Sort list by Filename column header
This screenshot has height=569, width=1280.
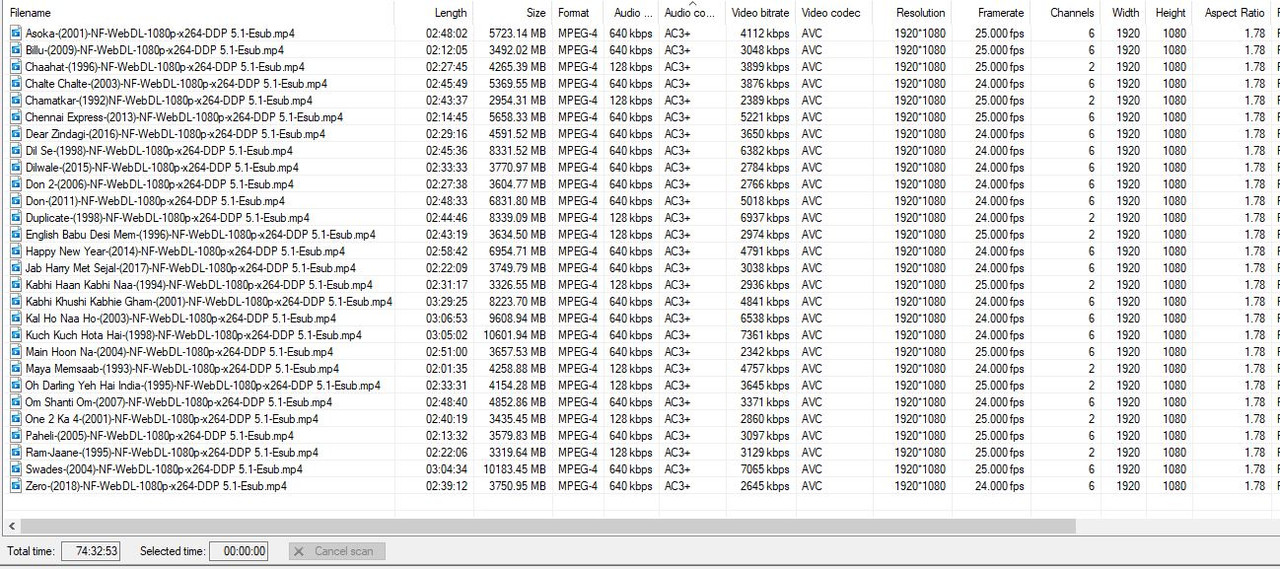[198, 13]
